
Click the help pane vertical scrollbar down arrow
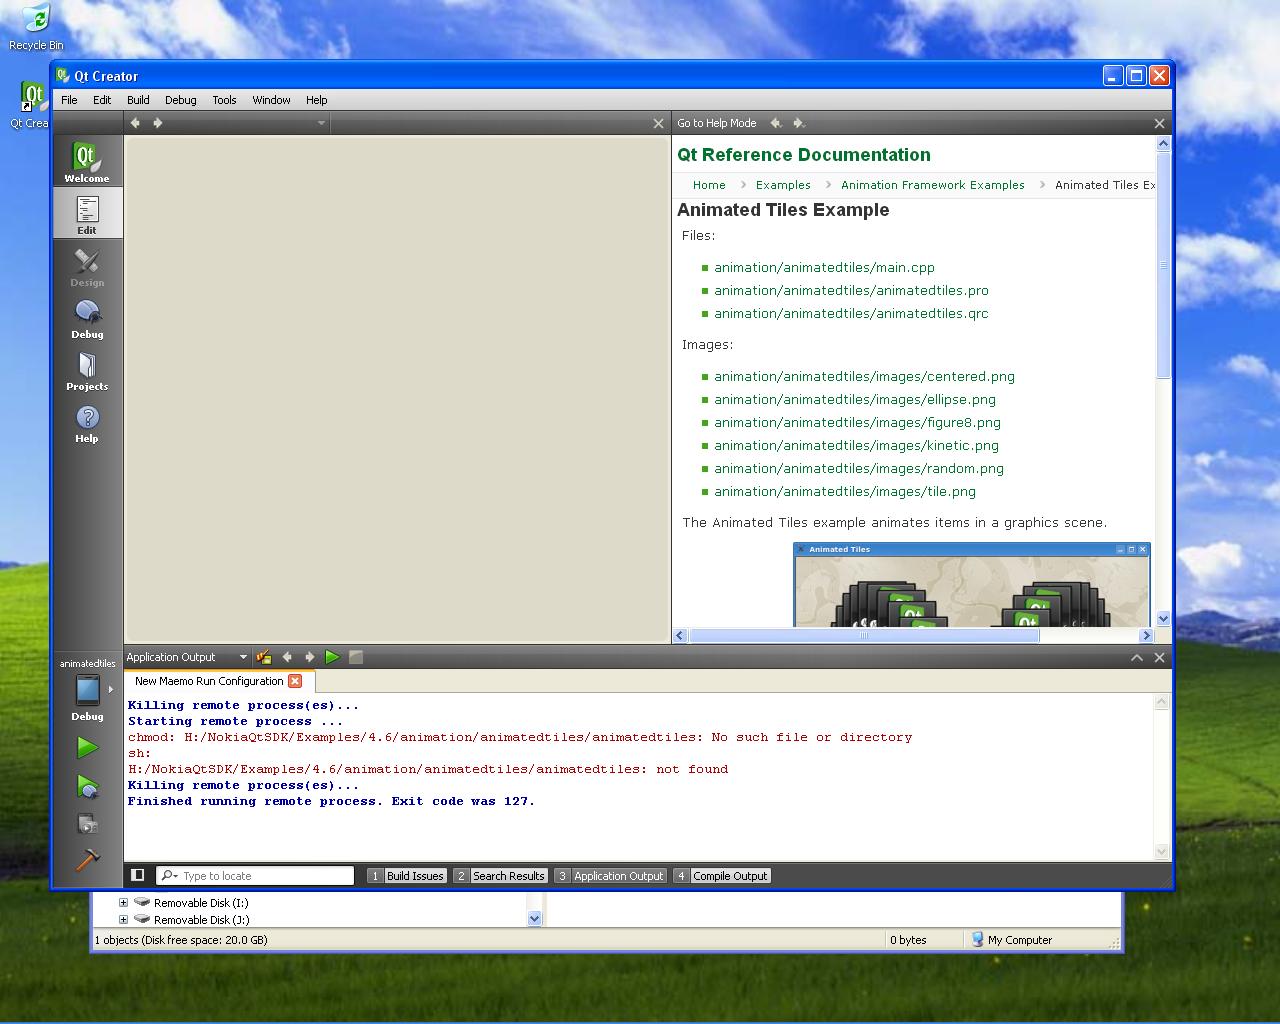(1163, 618)
